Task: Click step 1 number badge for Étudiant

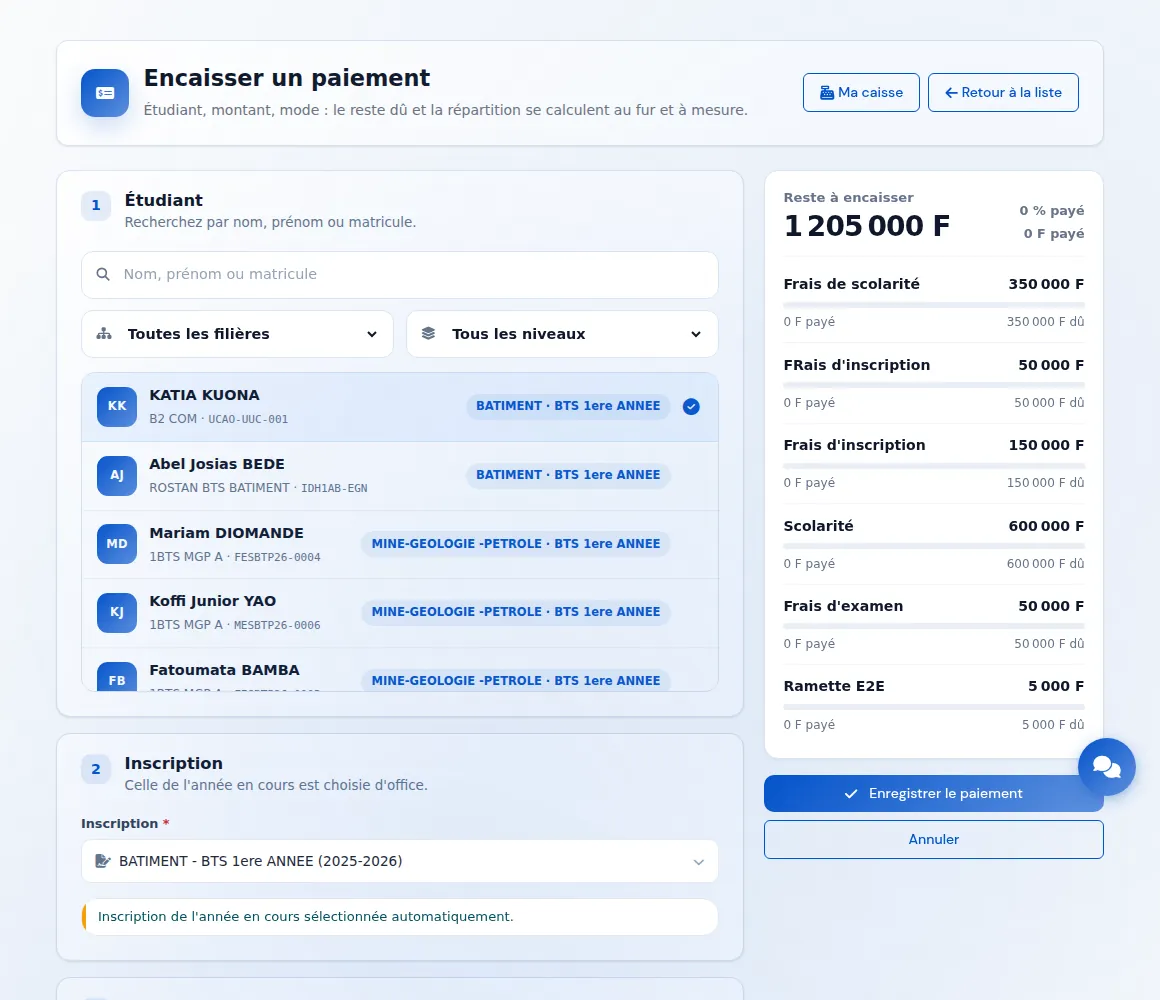Action: [96, 206]
